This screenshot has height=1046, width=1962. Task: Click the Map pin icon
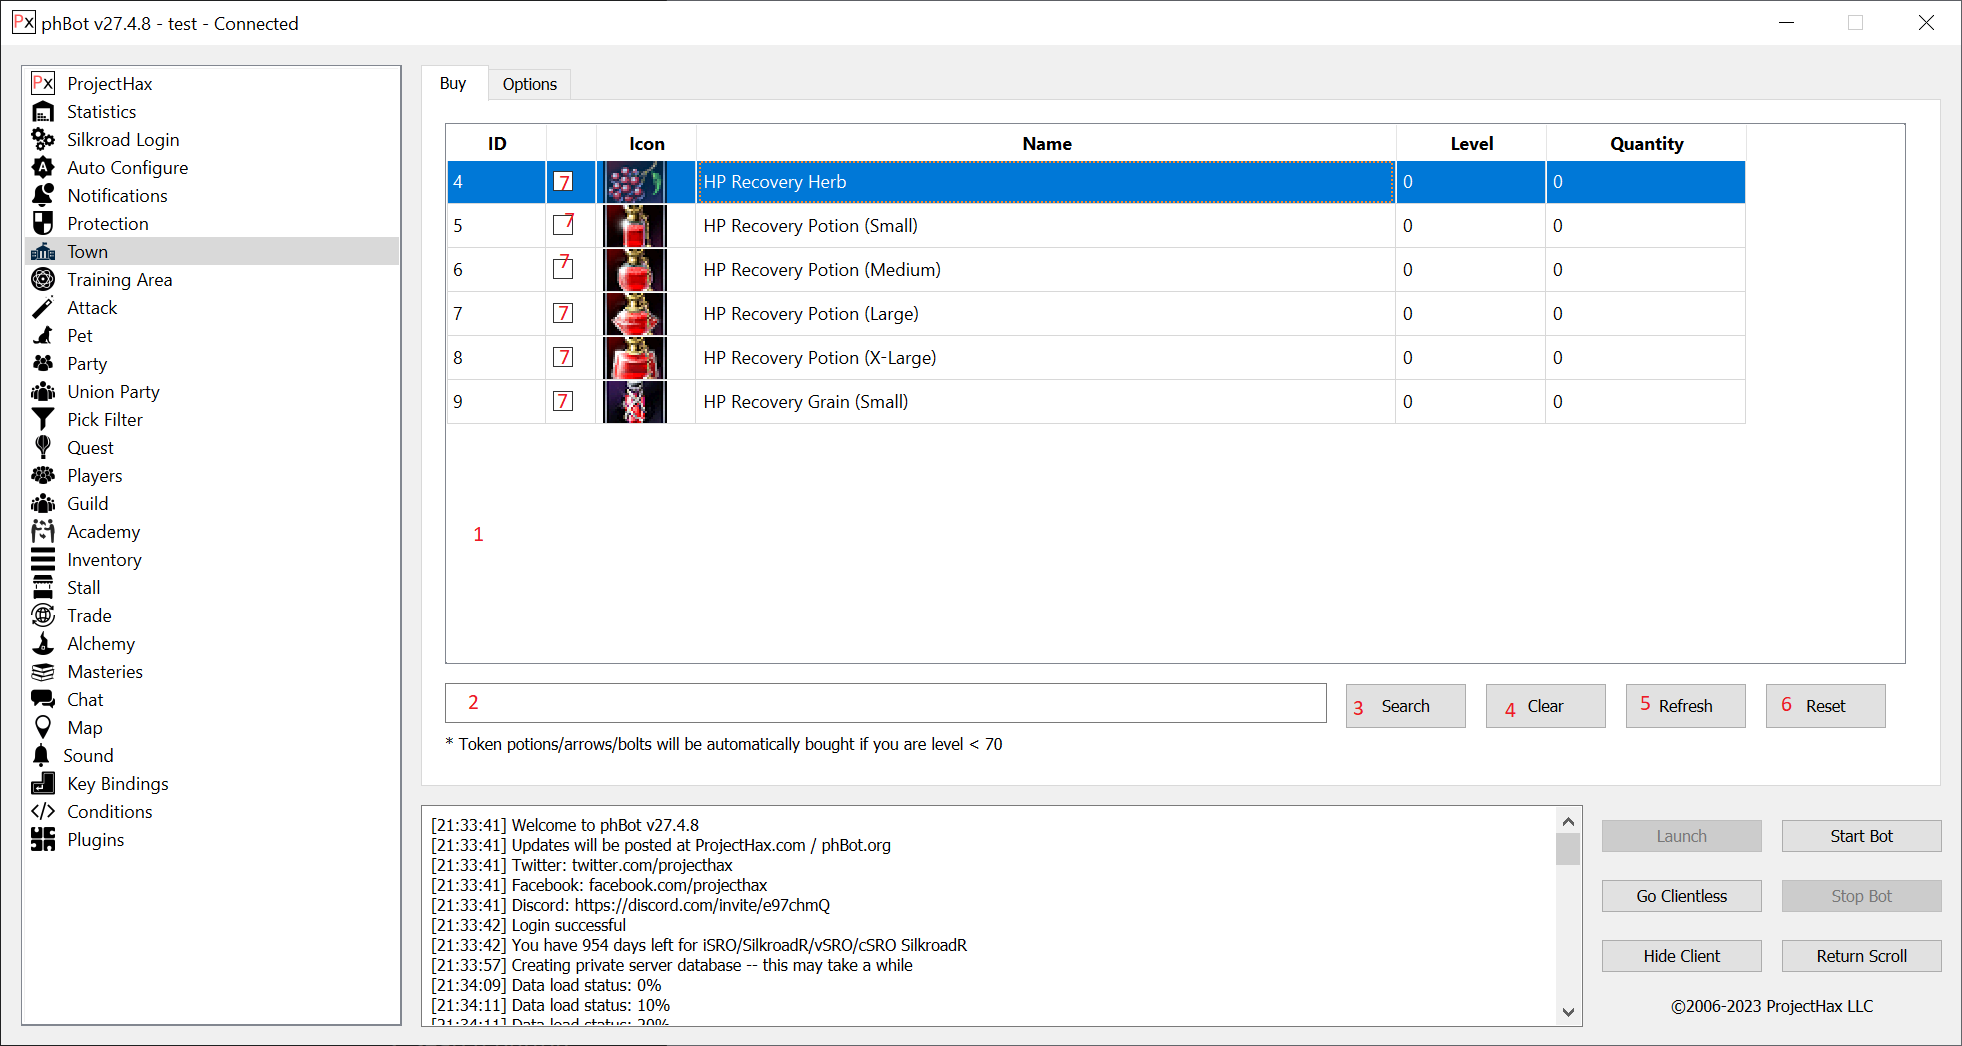point(43,728)
